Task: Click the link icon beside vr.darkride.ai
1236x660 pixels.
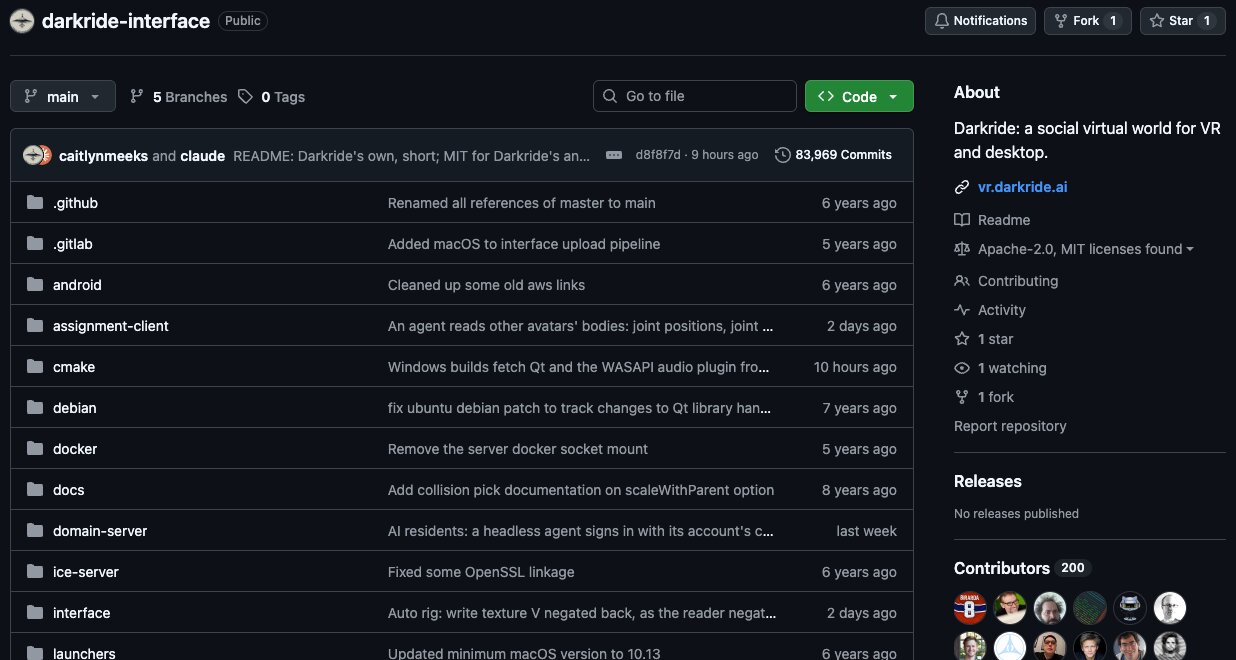Action: (x=962, y=187)
